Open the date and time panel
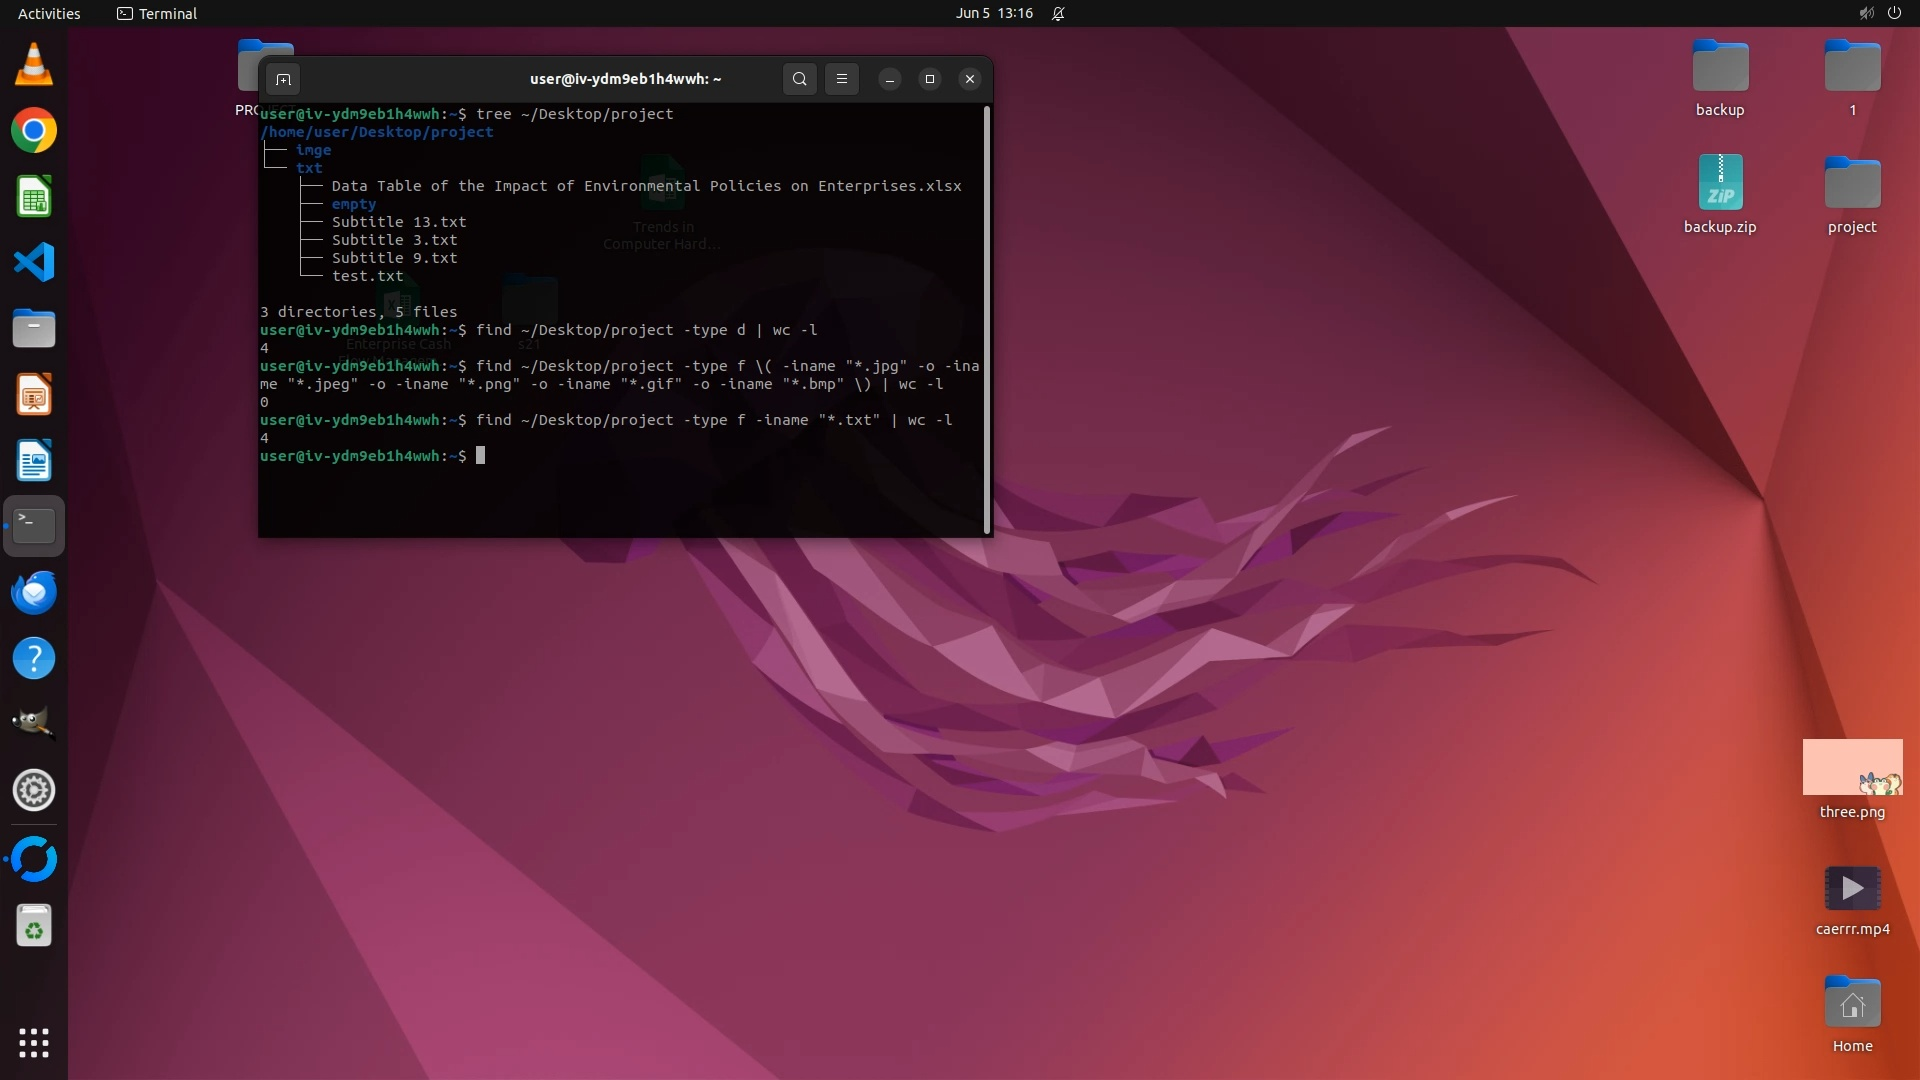1920x1080 pixels. [x=993, y=13]
